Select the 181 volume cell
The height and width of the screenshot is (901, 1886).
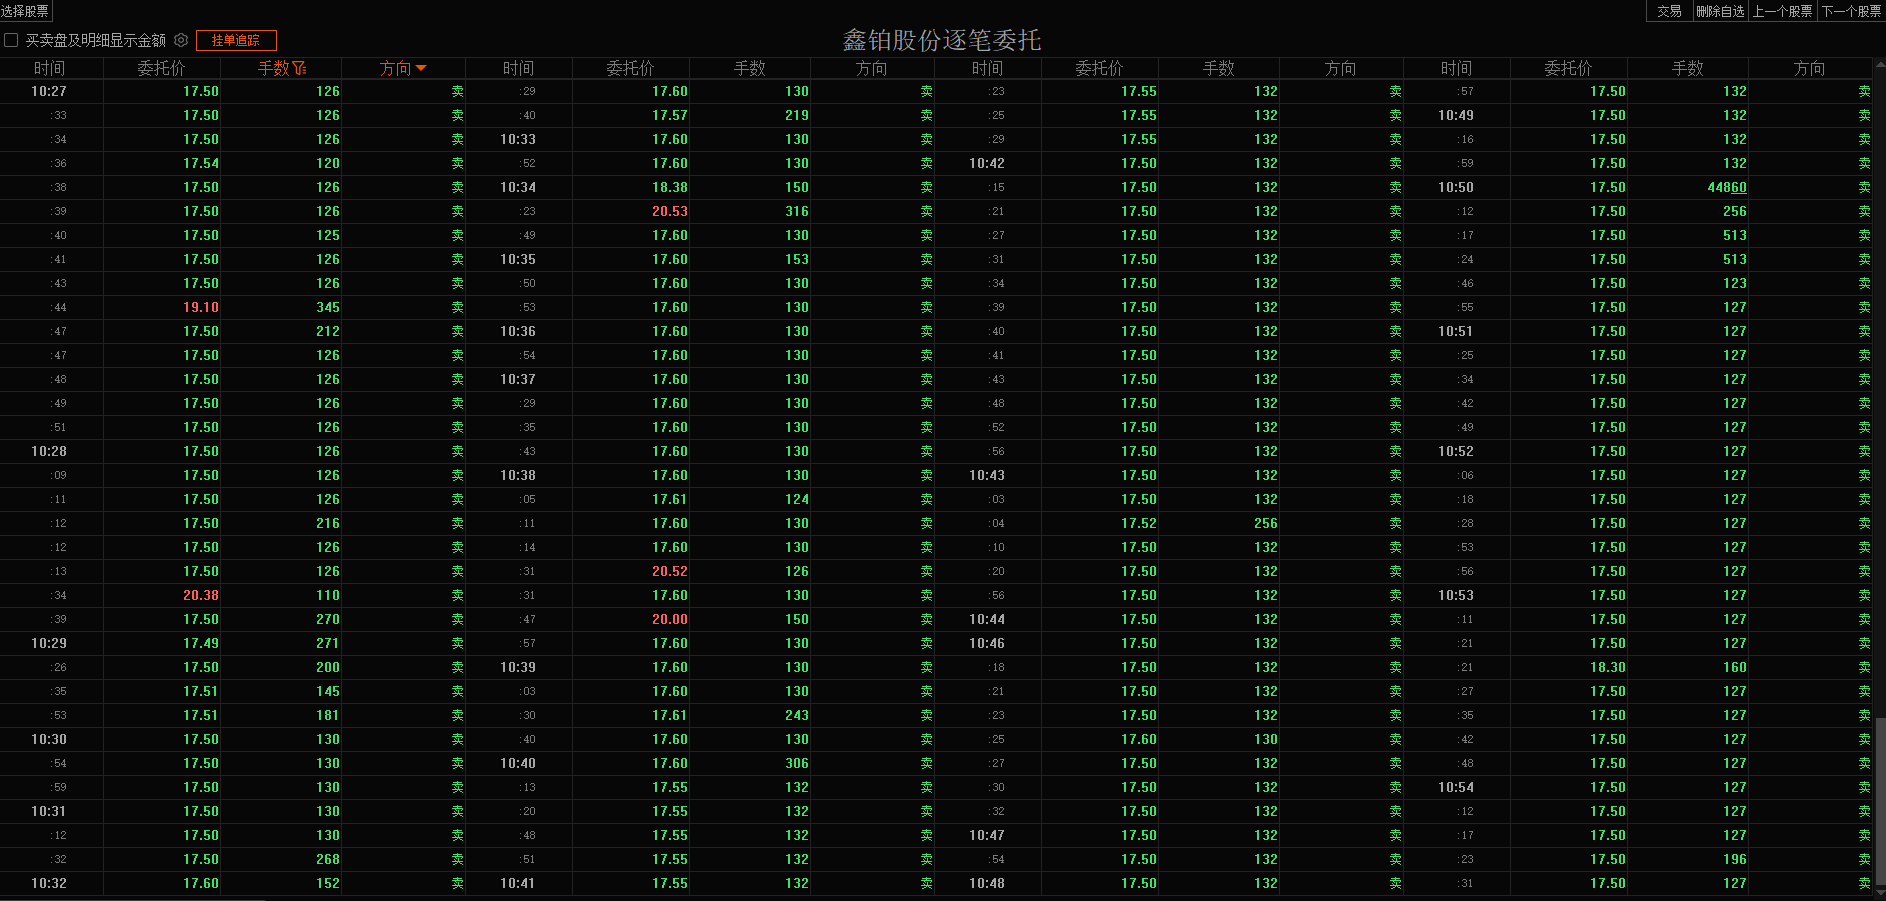point(328,715)
